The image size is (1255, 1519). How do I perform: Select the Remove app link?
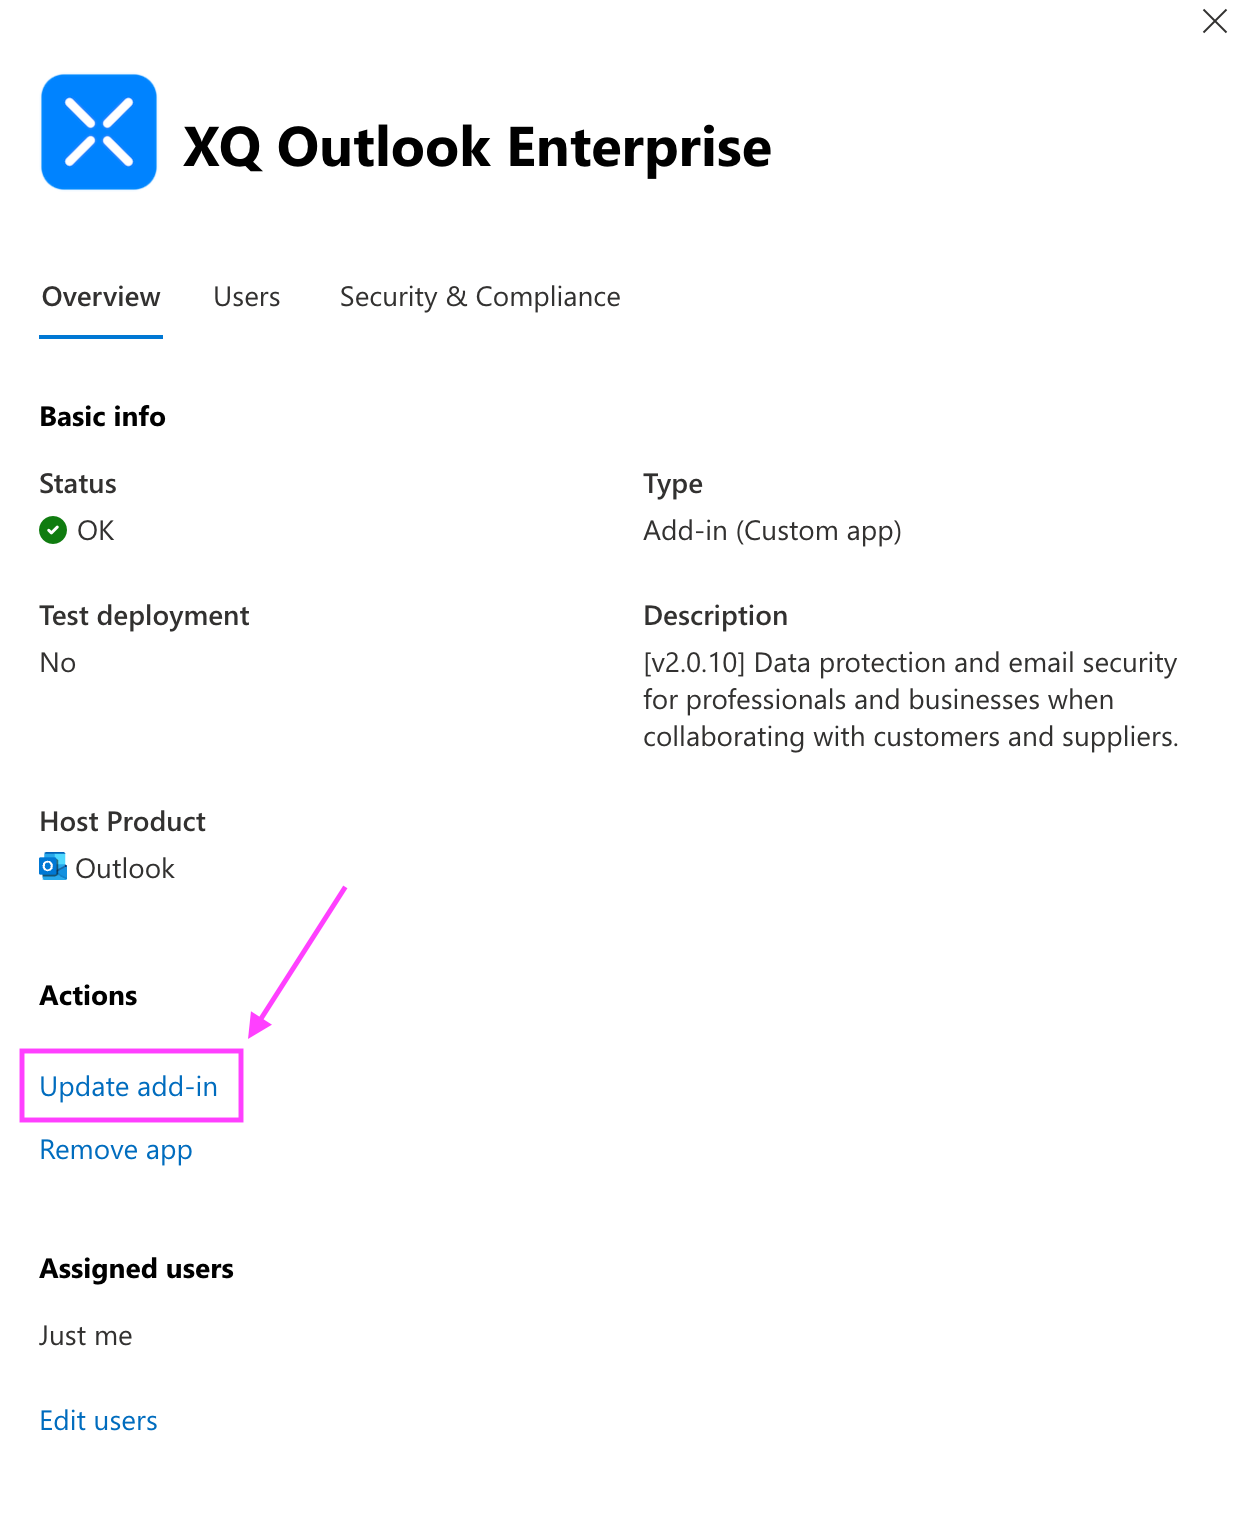click(116, 1150)
